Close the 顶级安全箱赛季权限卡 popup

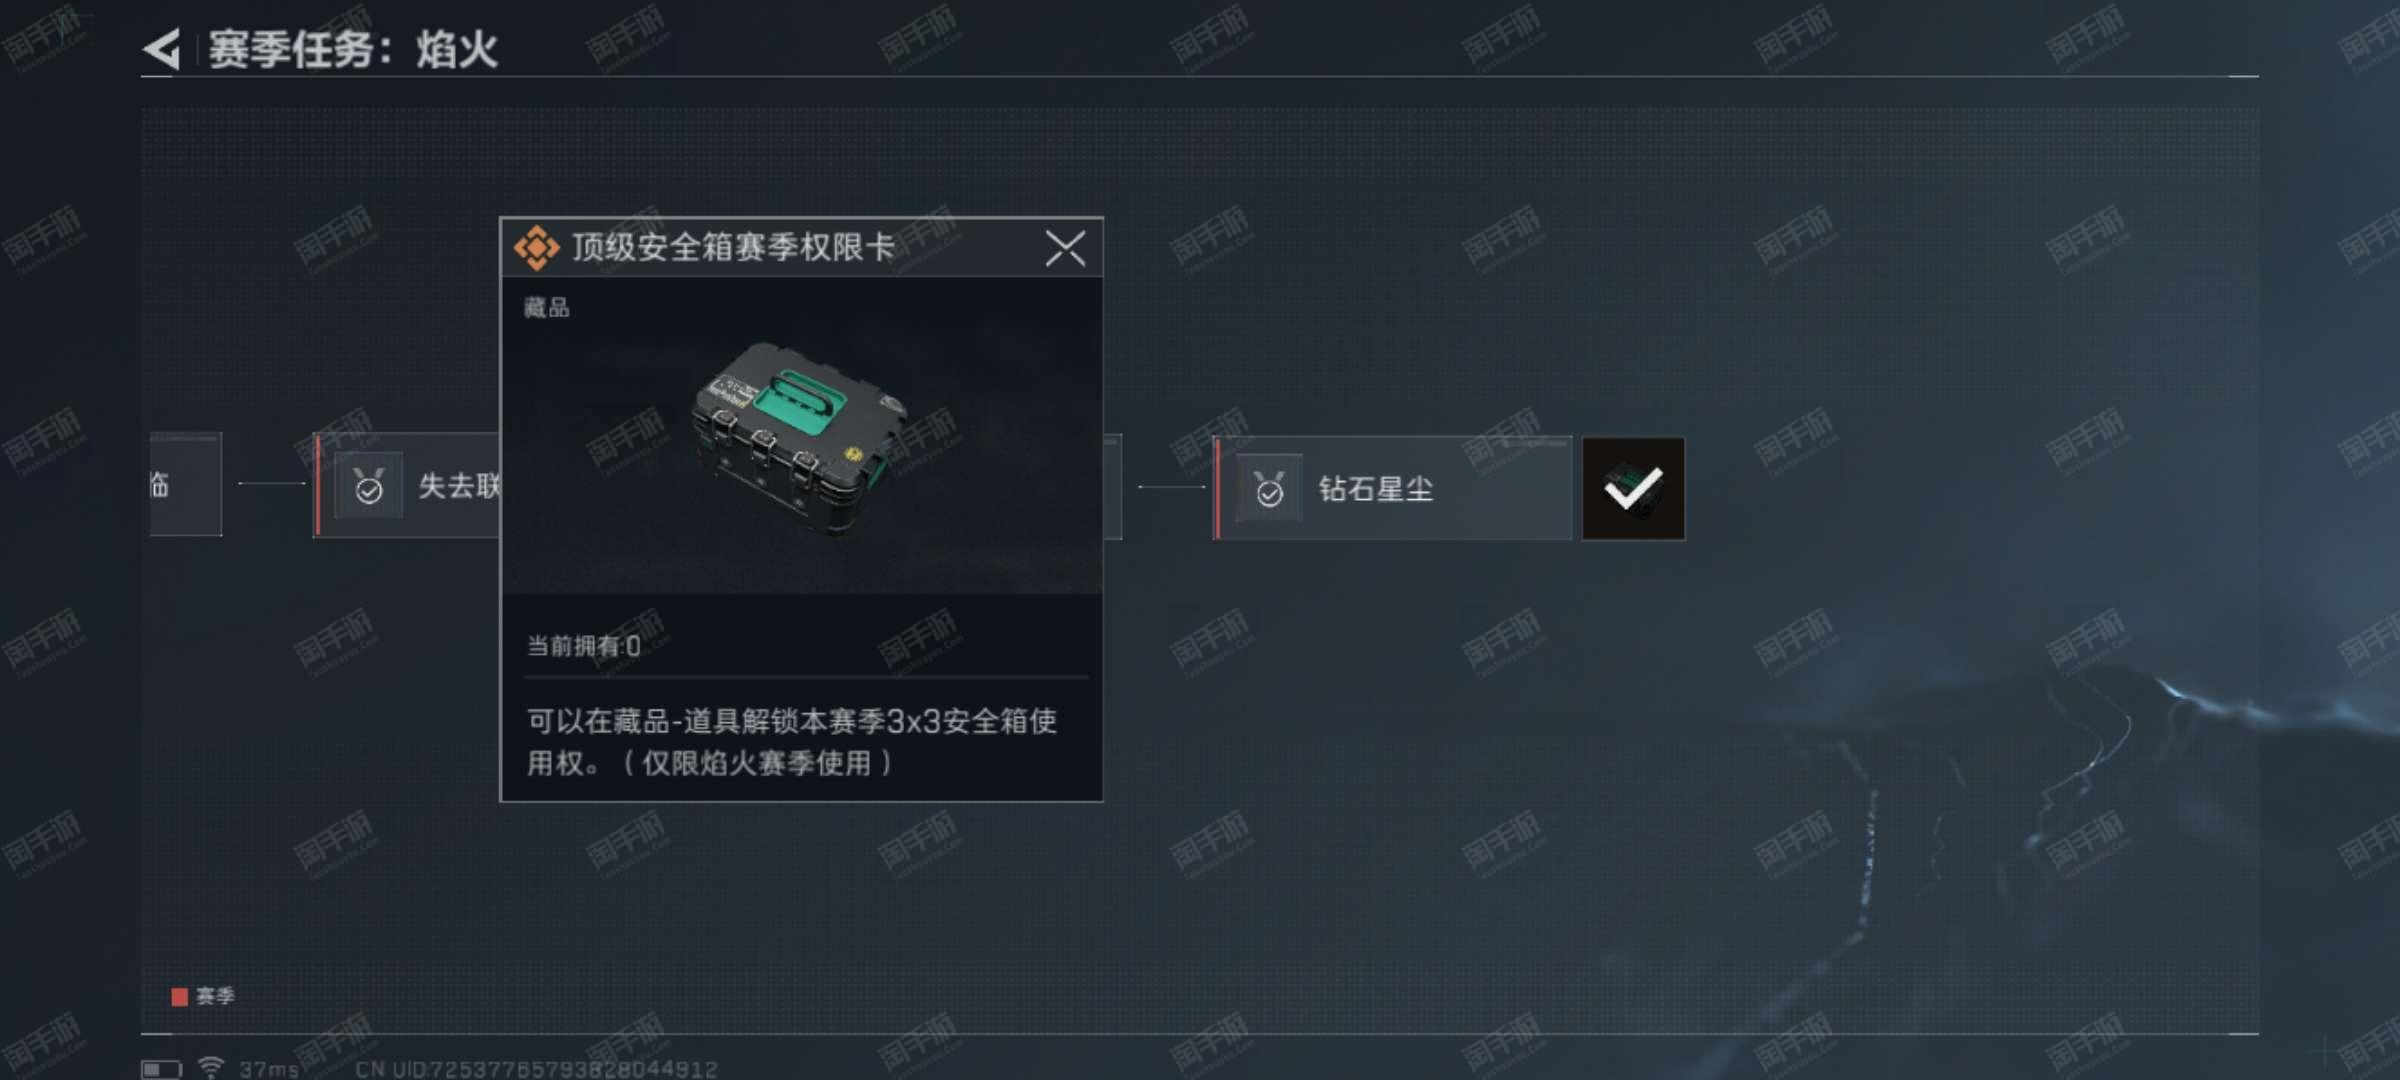(1065, 248)
